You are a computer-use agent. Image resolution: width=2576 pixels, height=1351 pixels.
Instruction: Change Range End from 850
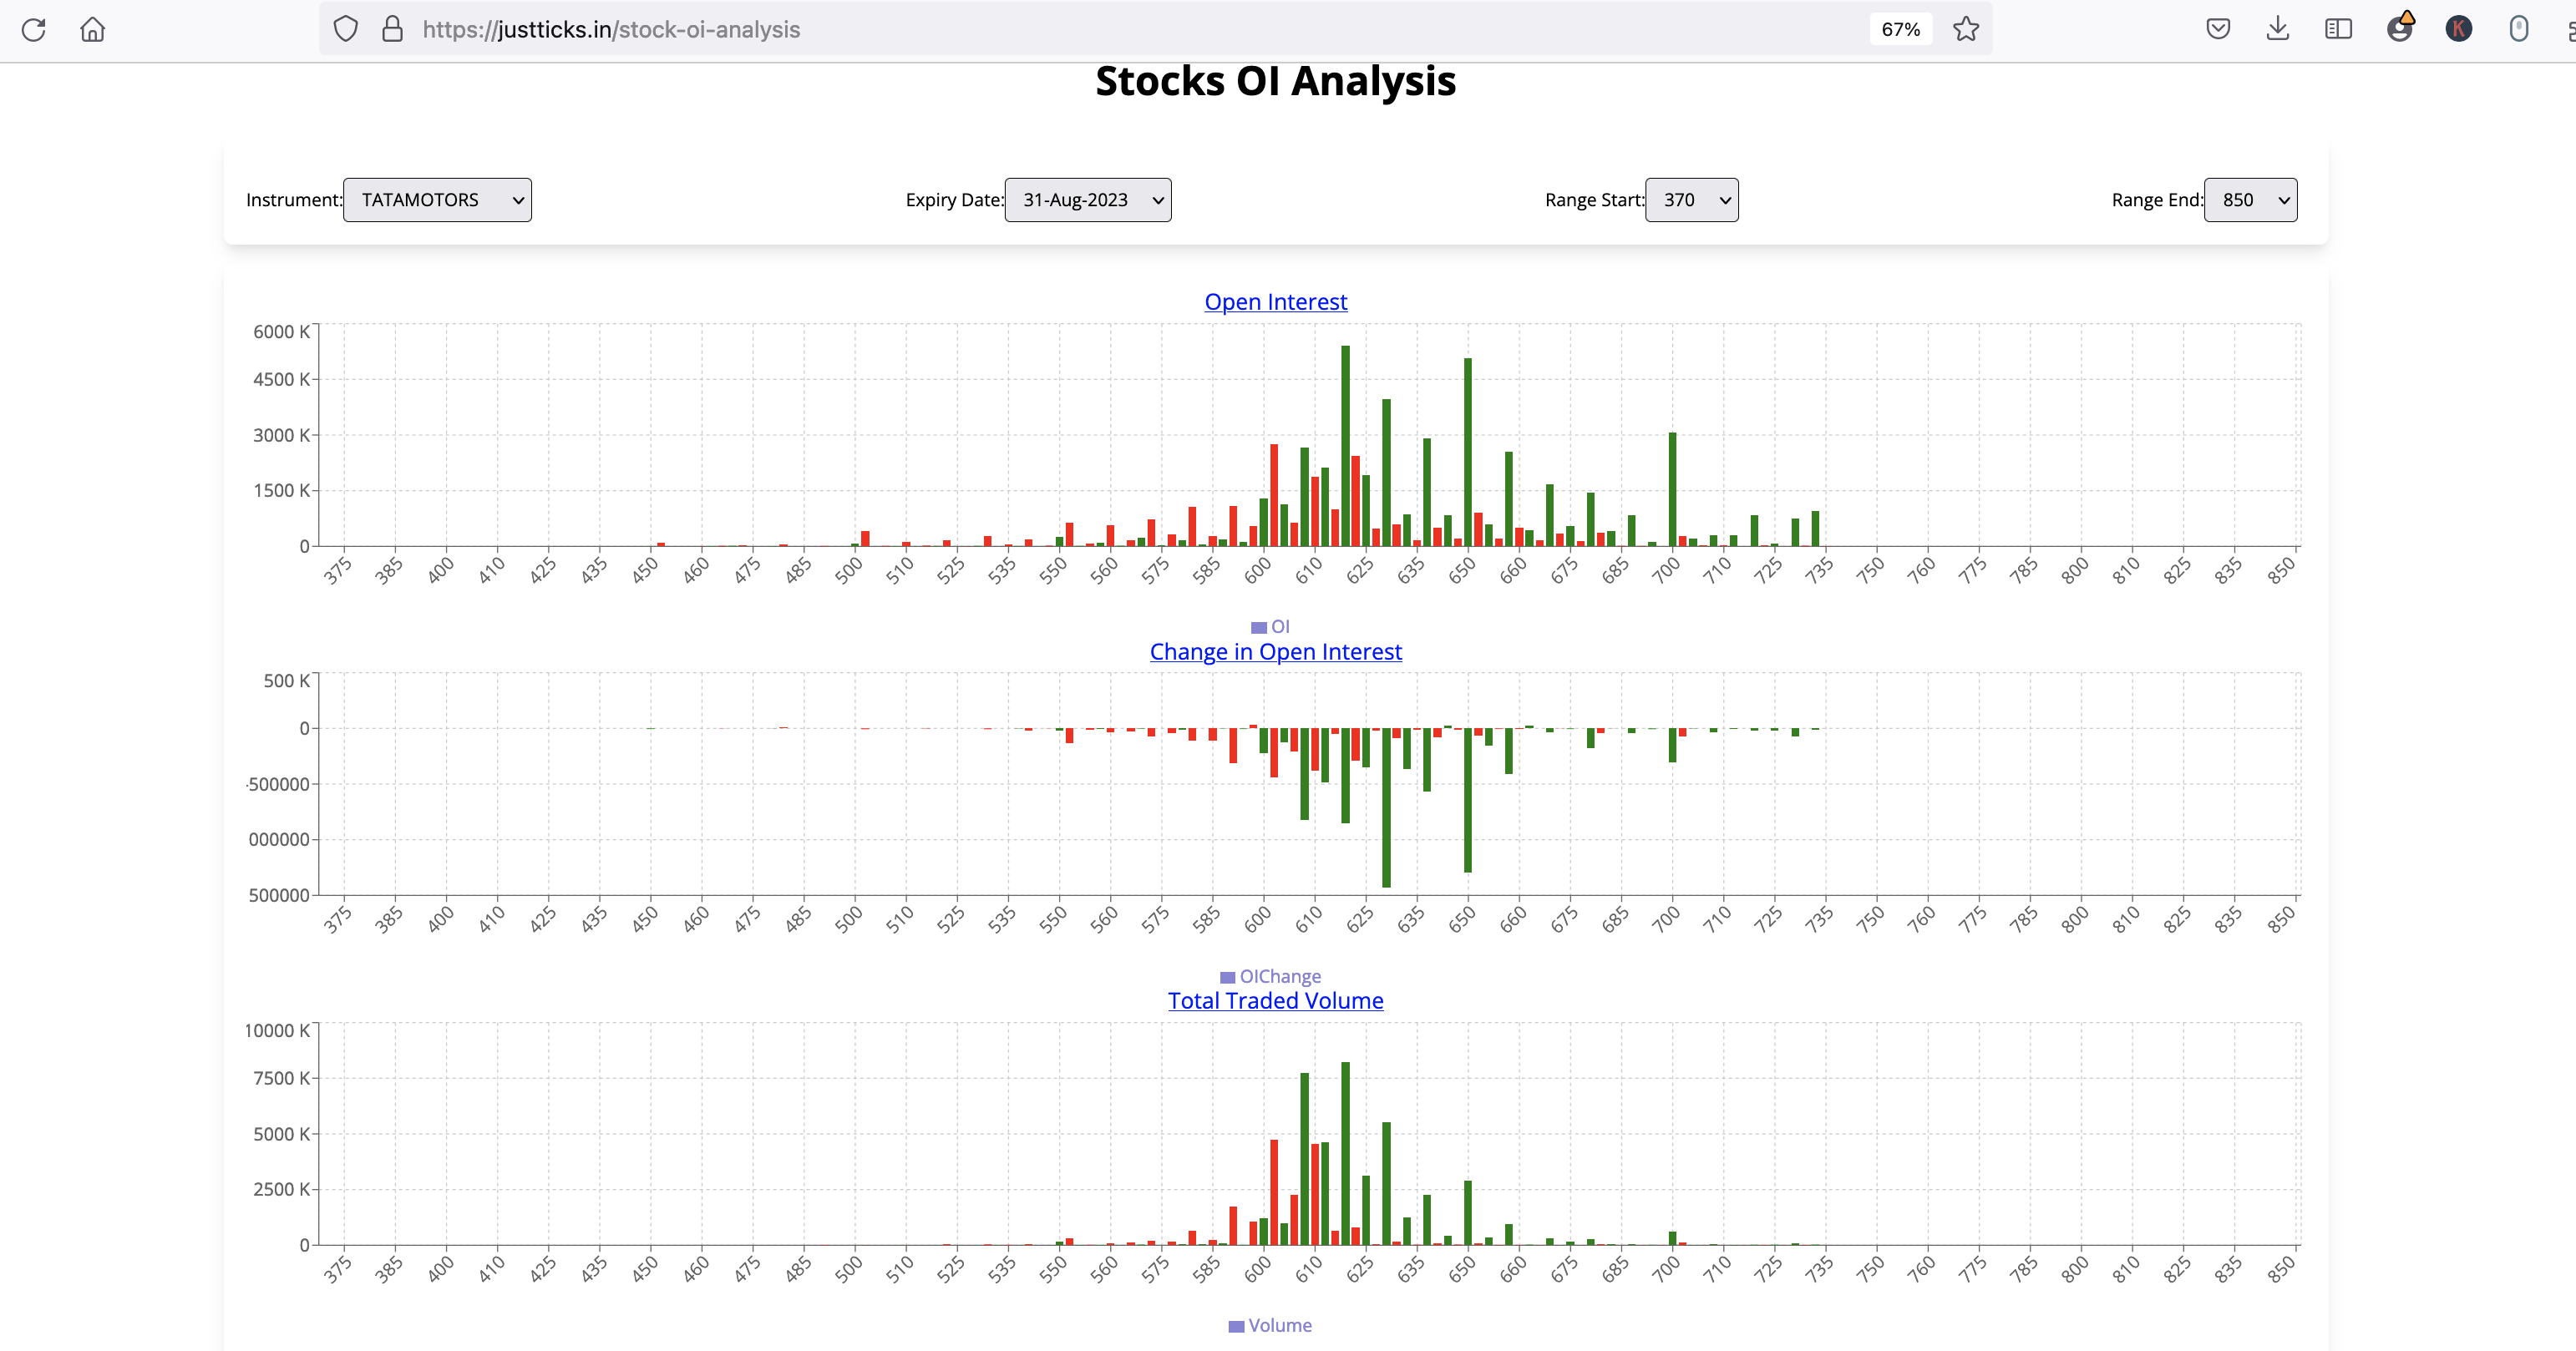click(2249, 200)
